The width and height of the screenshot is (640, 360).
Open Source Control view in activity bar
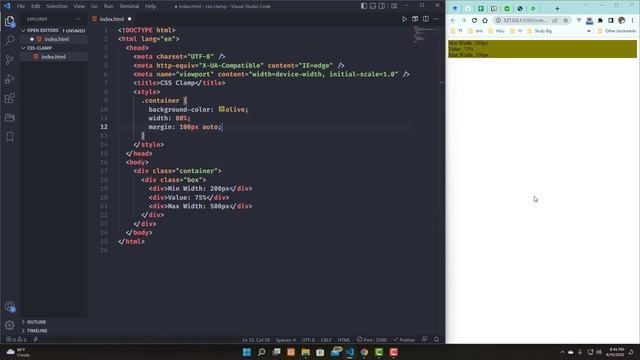10,60
